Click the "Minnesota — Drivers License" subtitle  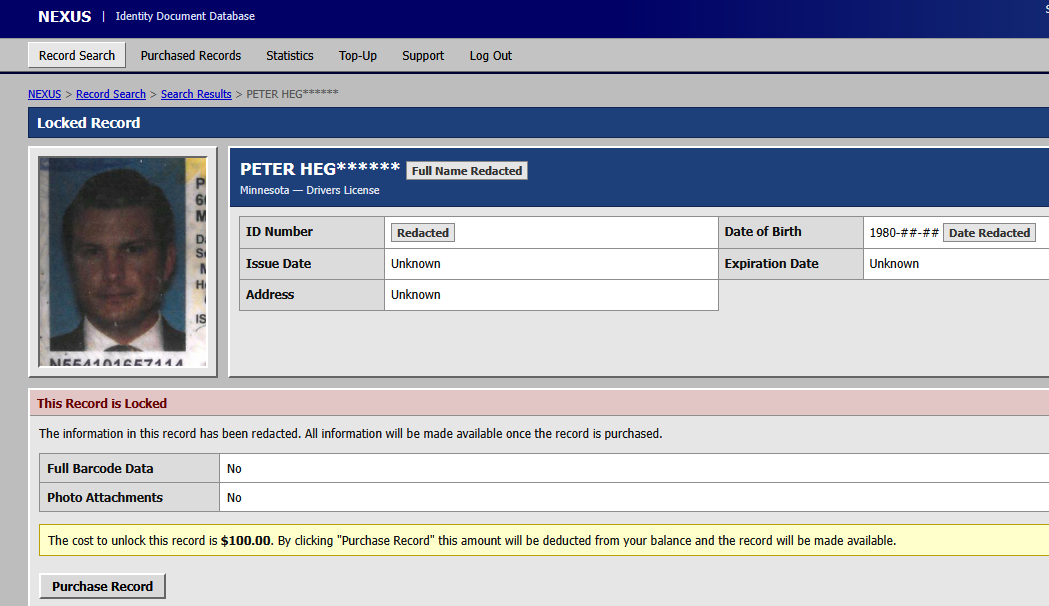click(310, 190)
